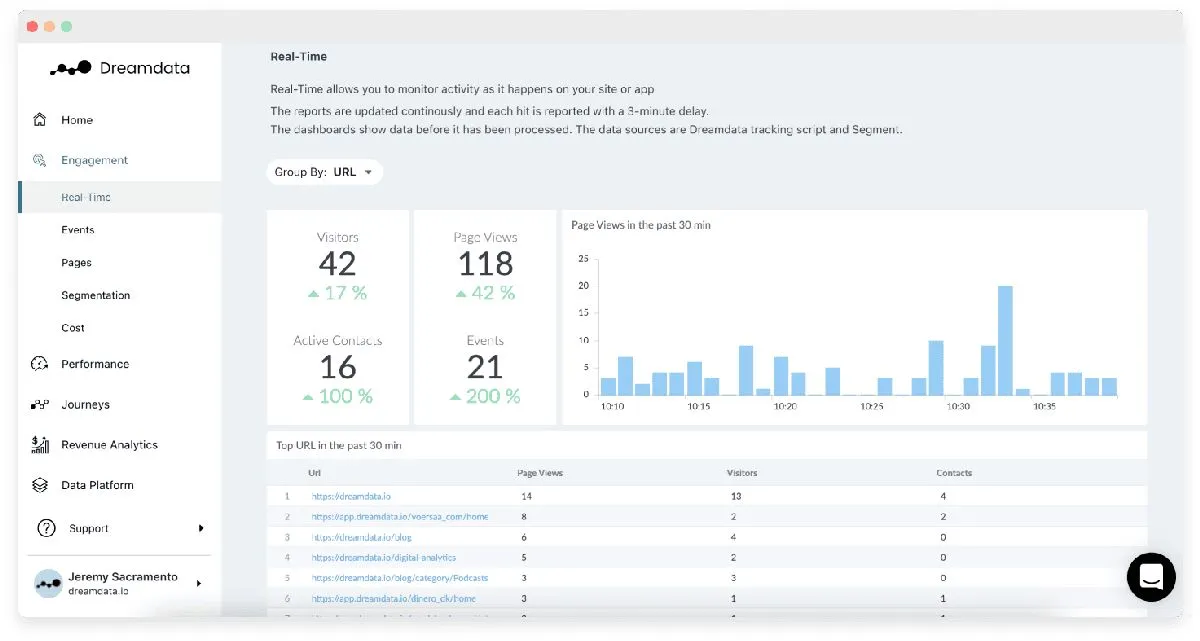Open the https://dreamdata.io link
The width and height of the screenshot is (1200, 641).
point(352,496)
